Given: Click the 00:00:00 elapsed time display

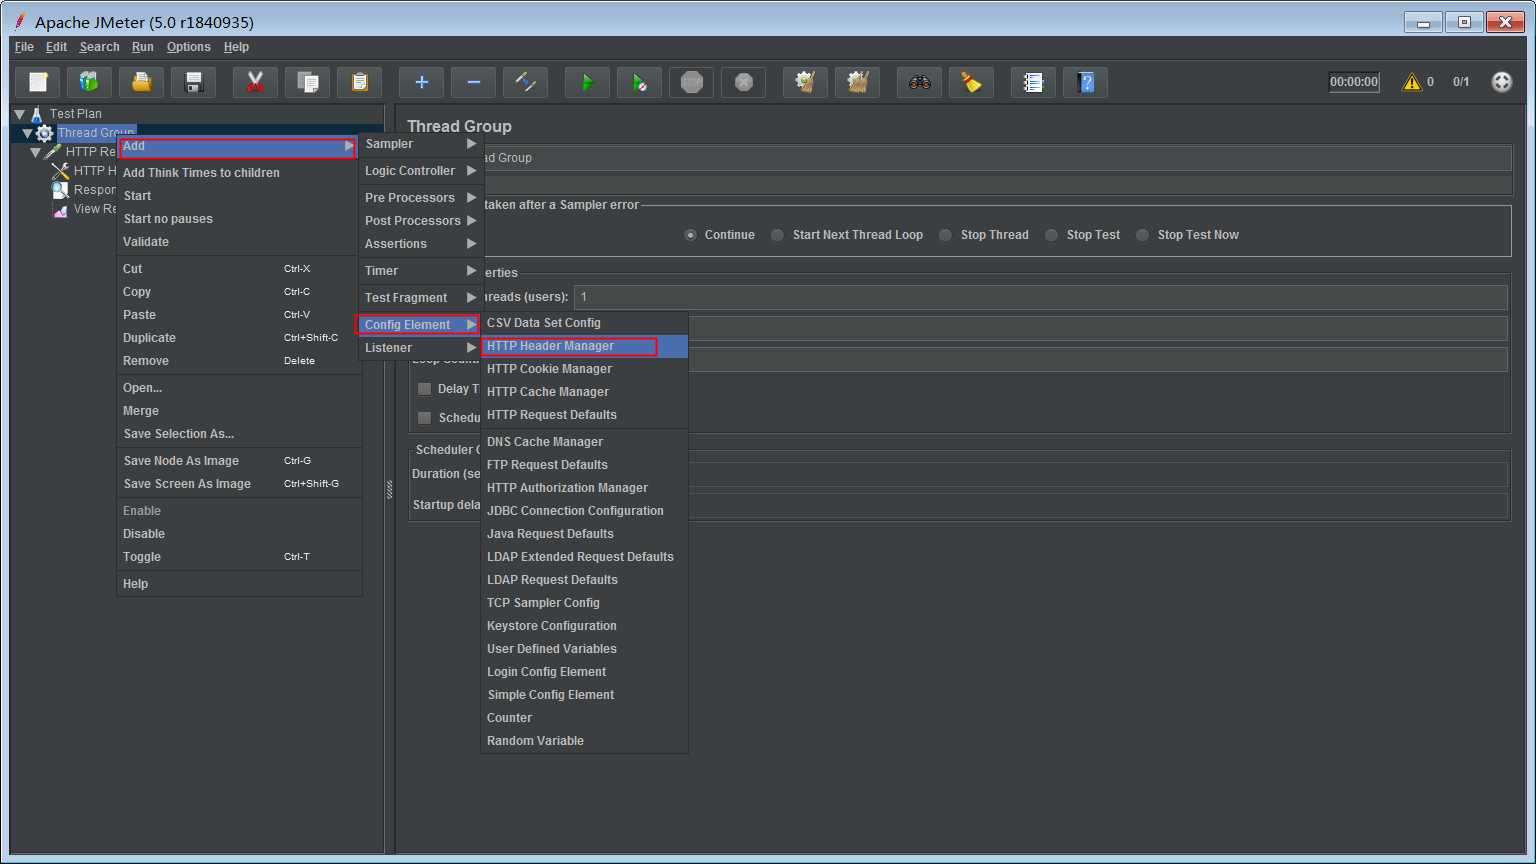Looking at the screenshot, I should [x=1354, y=82].
